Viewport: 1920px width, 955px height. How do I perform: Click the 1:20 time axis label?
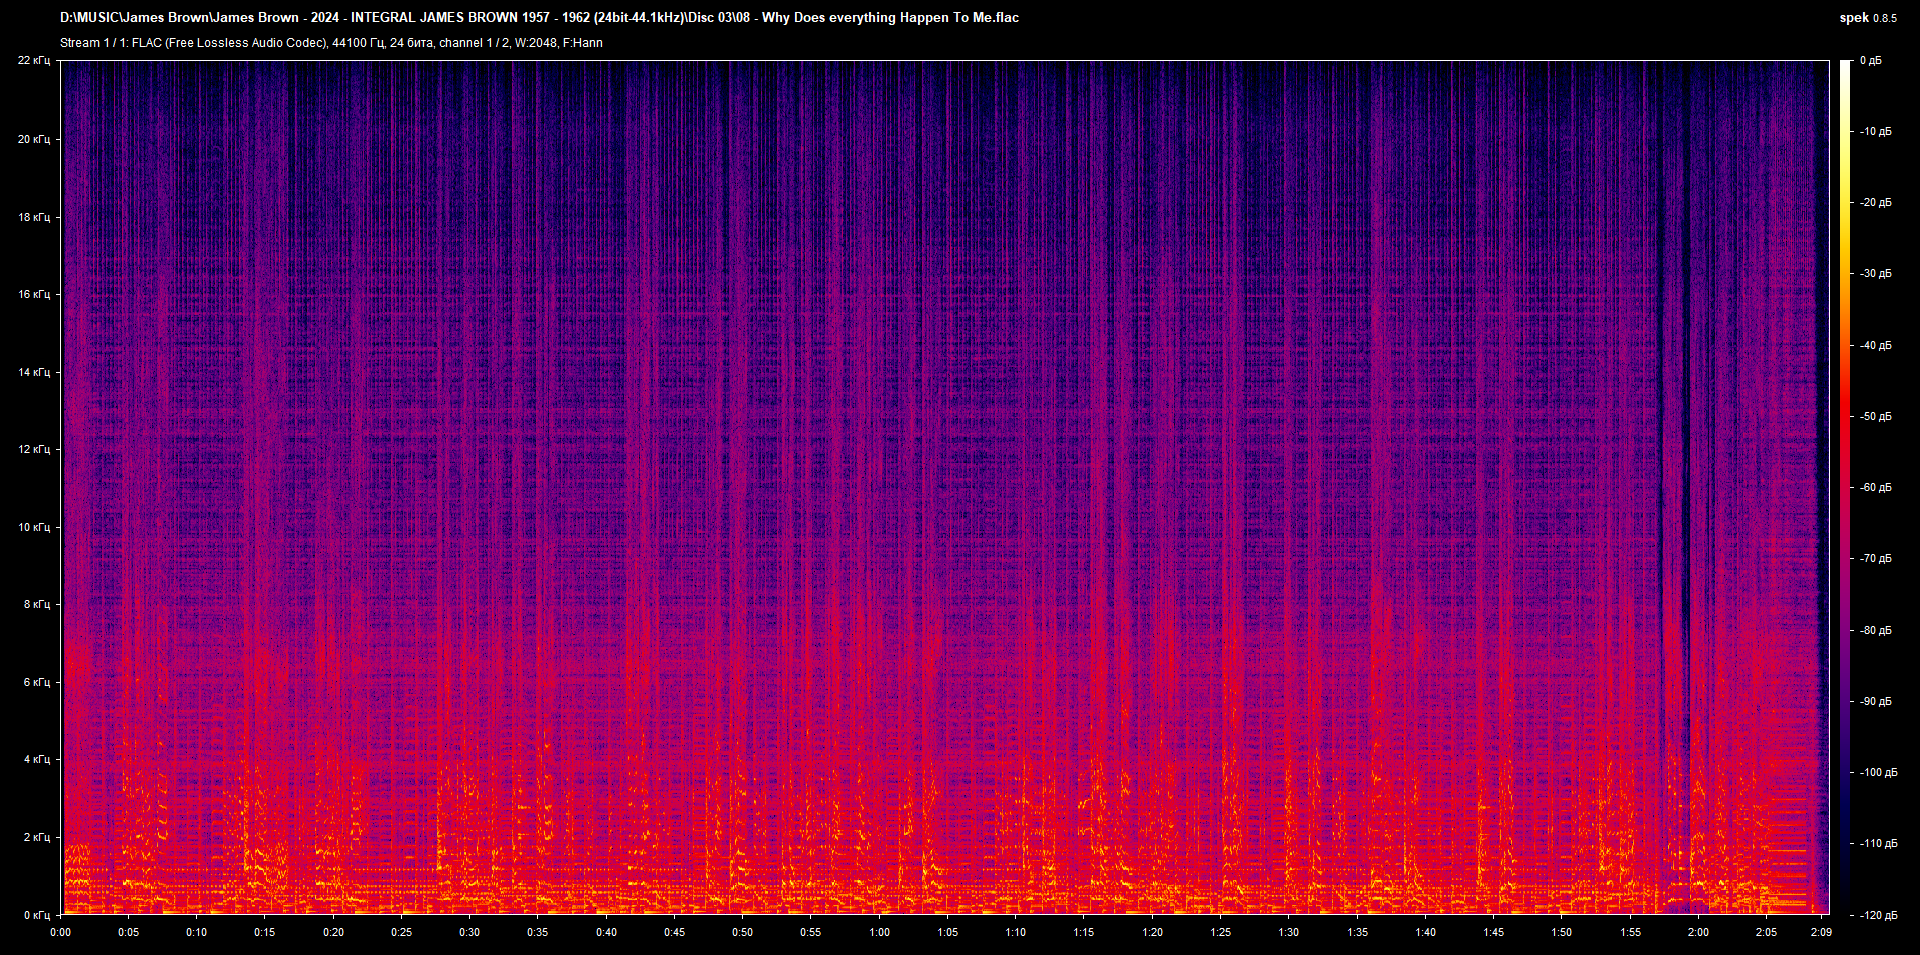tap(1152, 932)
